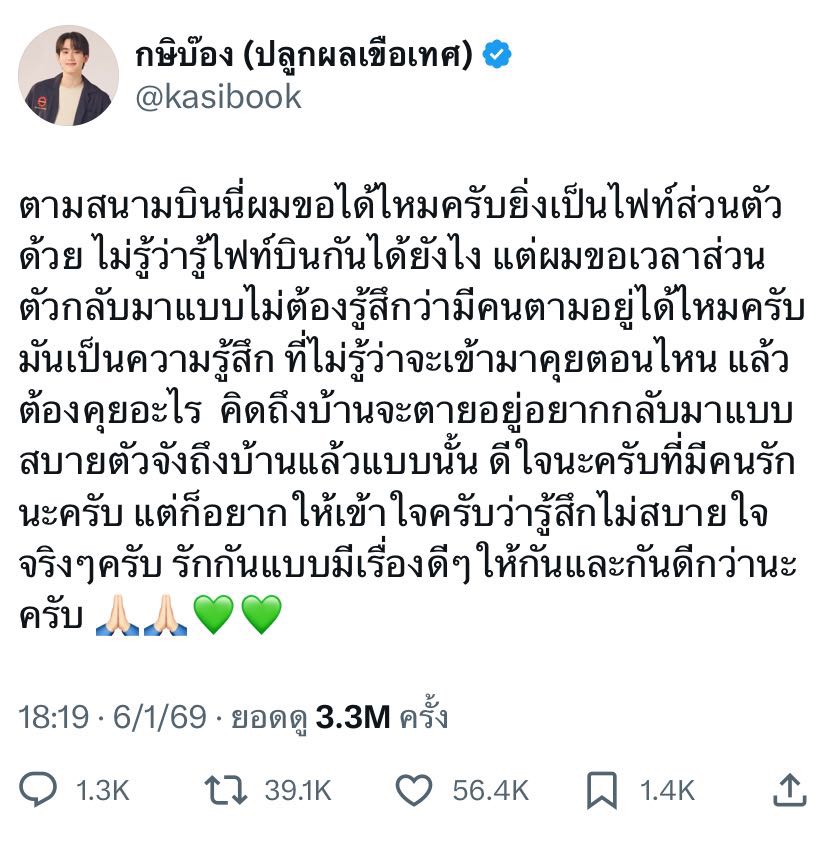Click the 56.4K likes count
828x853 pixels.
(490, 791)
